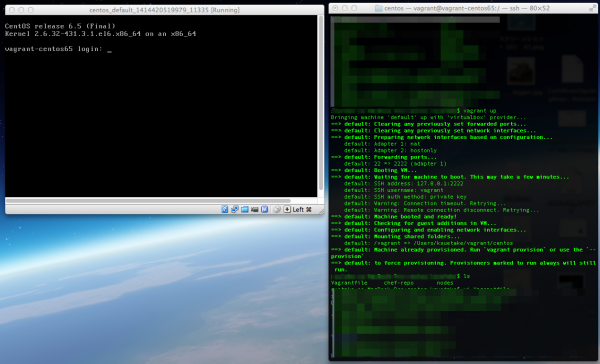This screenshot has width=600, height=364.
Task: Click the horizontal scrollbar of the VirtualBox window
Action: pyautogui.click(x=148, y=201)
